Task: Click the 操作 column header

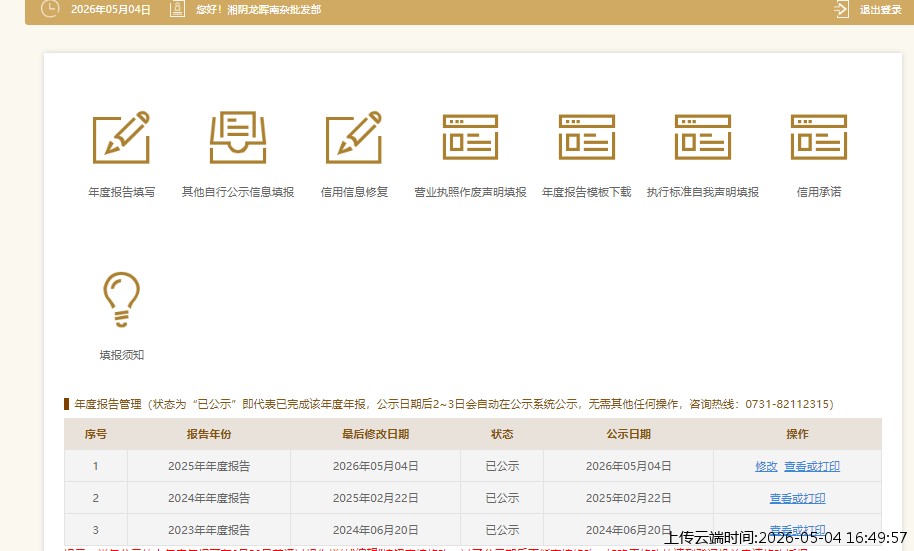Action: pyautogui.click(x=797, y=434)
